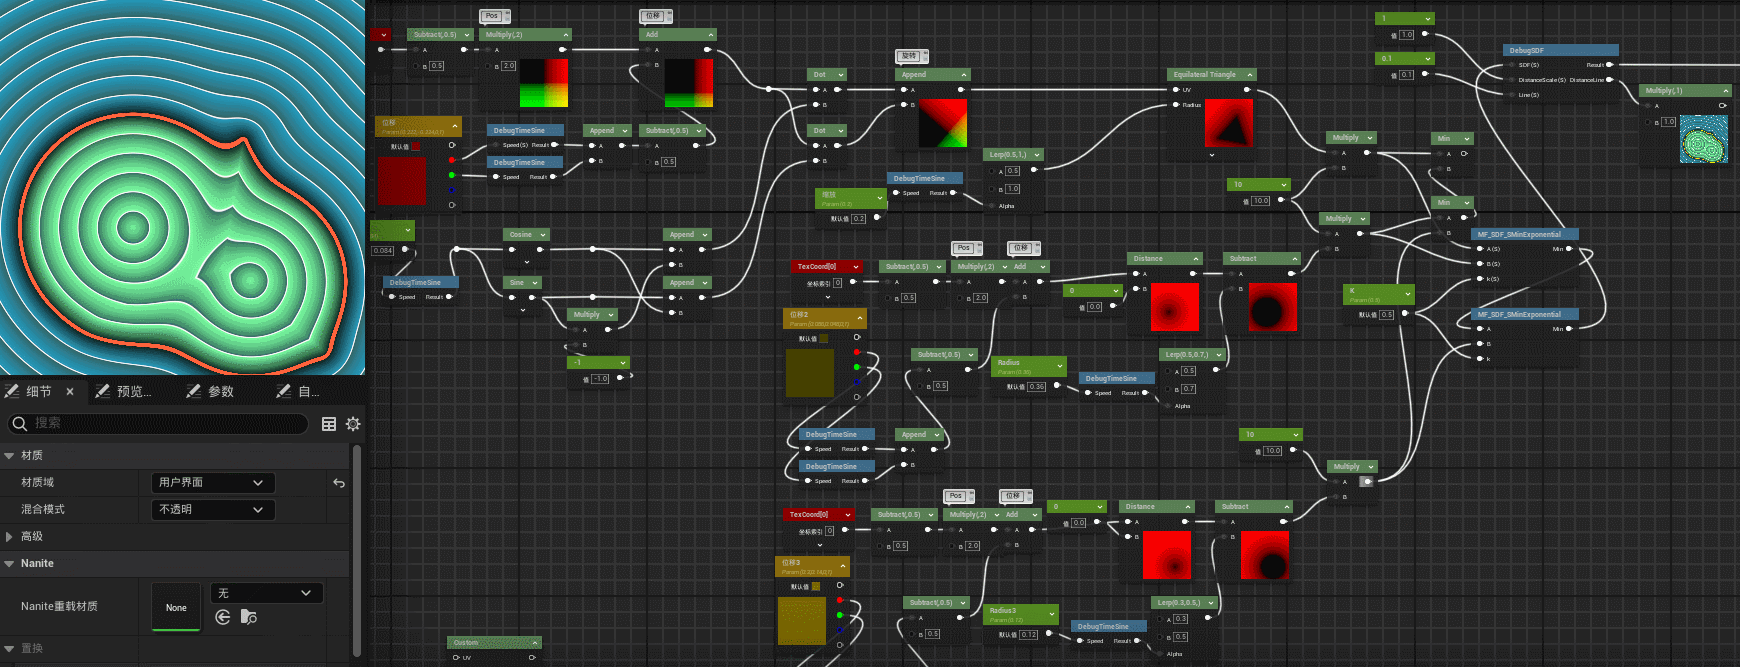Collapse the Append node with color preview

(x=964, y=74)
